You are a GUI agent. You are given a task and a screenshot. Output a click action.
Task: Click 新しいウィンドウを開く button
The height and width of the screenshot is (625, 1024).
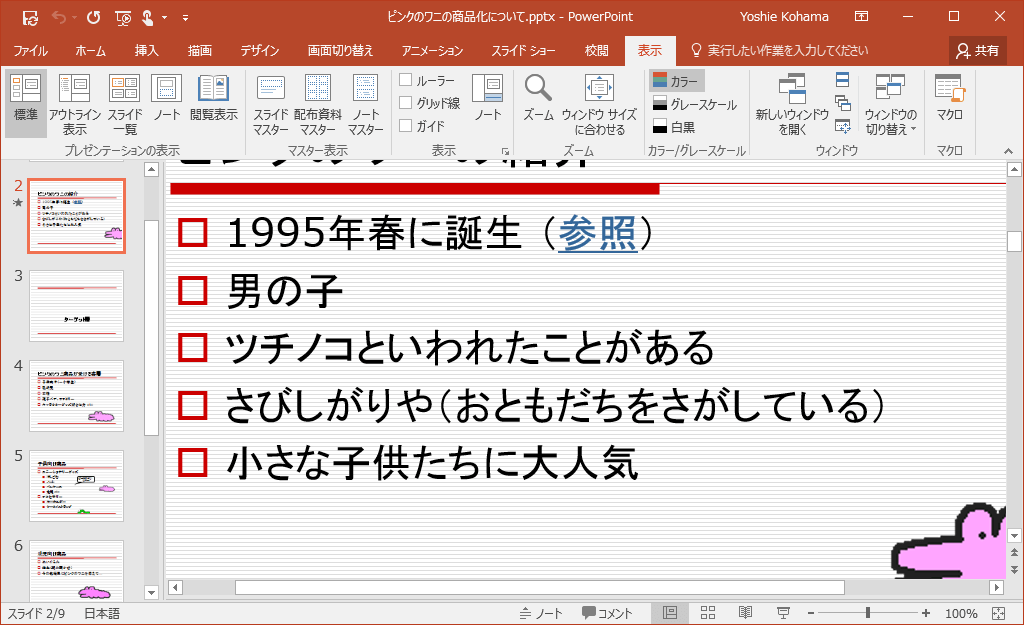click(792, 104)
